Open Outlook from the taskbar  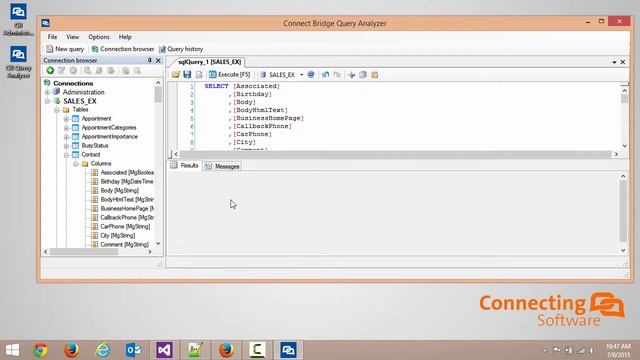tap(133, 350)
